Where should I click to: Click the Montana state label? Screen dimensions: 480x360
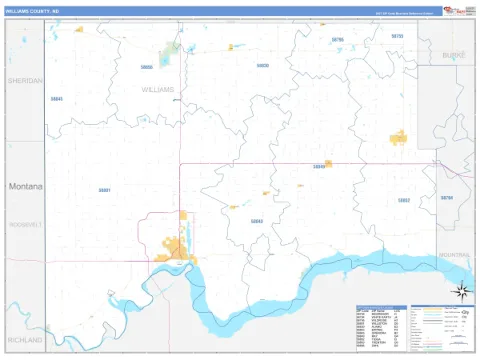(26, 186)
